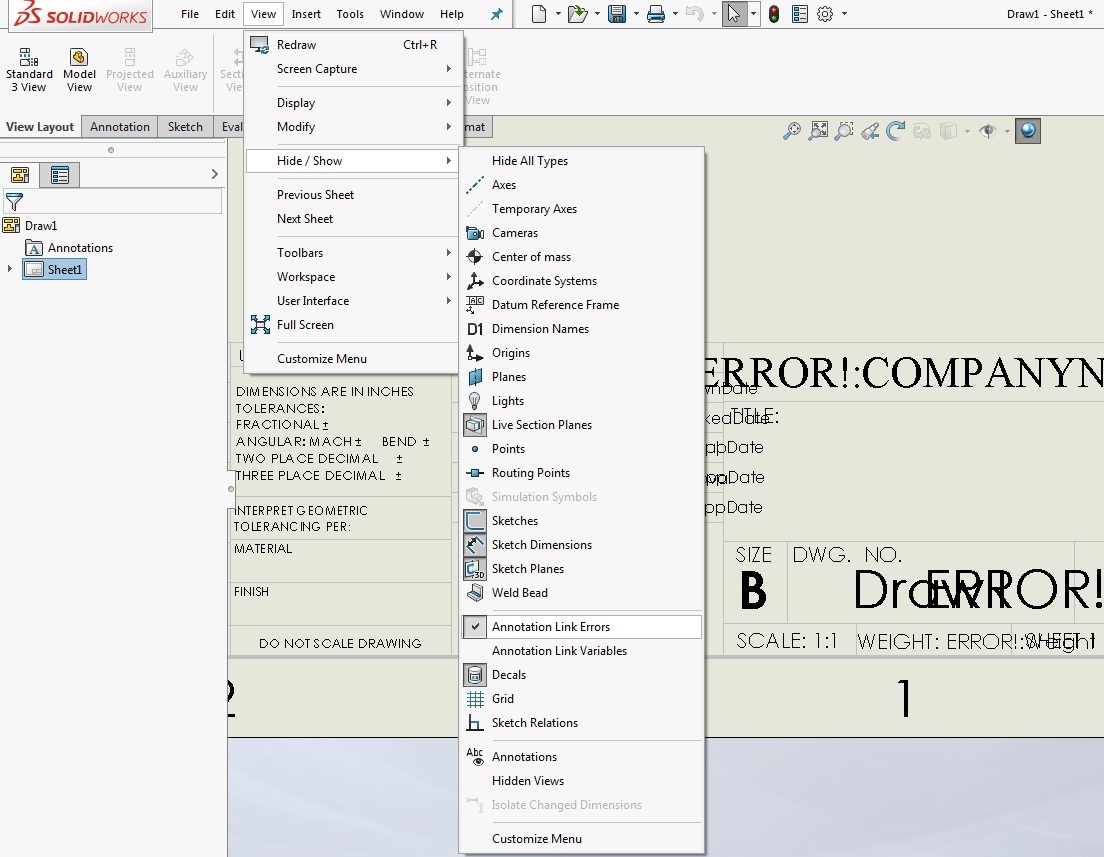The image size is (1104, 857).
Task: Open the View Orientation dropdown arrow
Action: pos(967,130)
